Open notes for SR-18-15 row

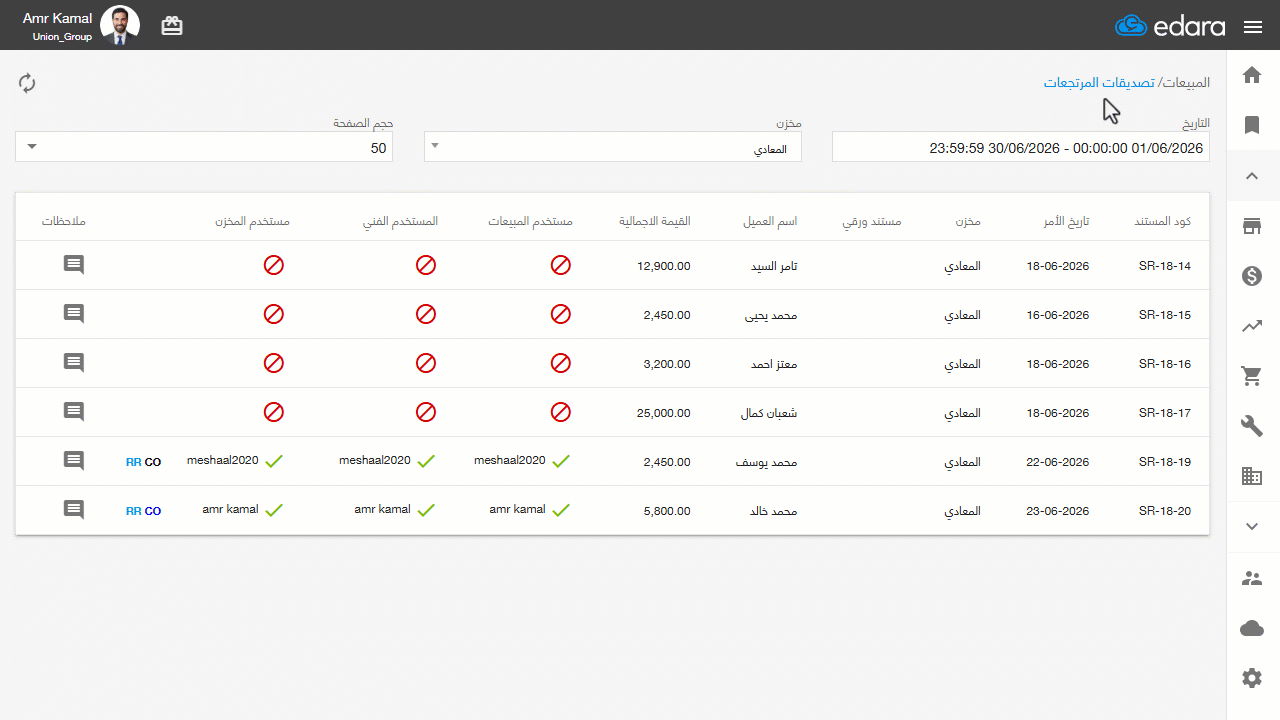(74, 314)
